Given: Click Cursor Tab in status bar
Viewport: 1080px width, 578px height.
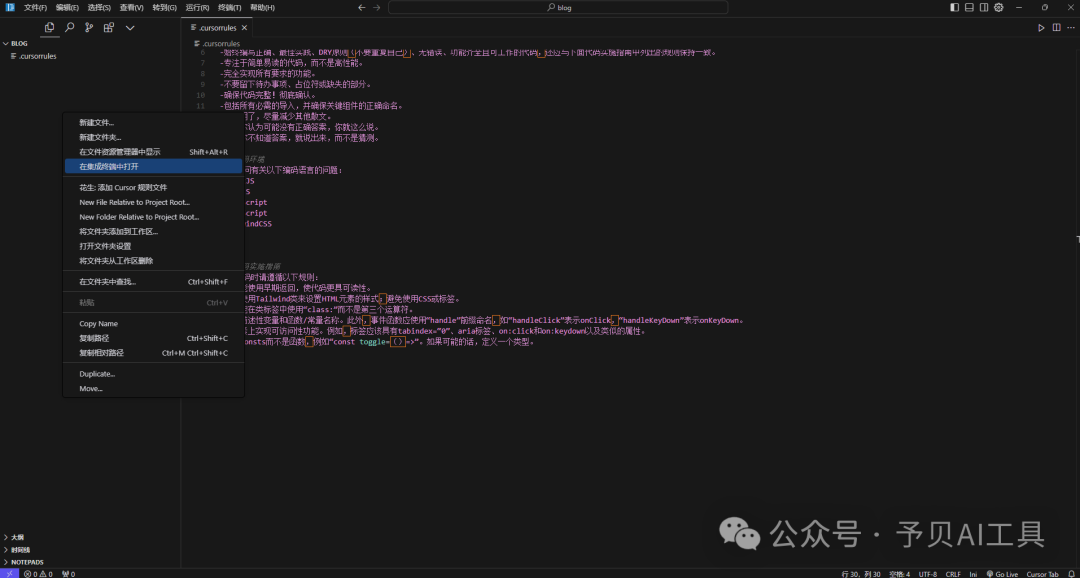Looking at the screenshot, I should click(1041, 573).
